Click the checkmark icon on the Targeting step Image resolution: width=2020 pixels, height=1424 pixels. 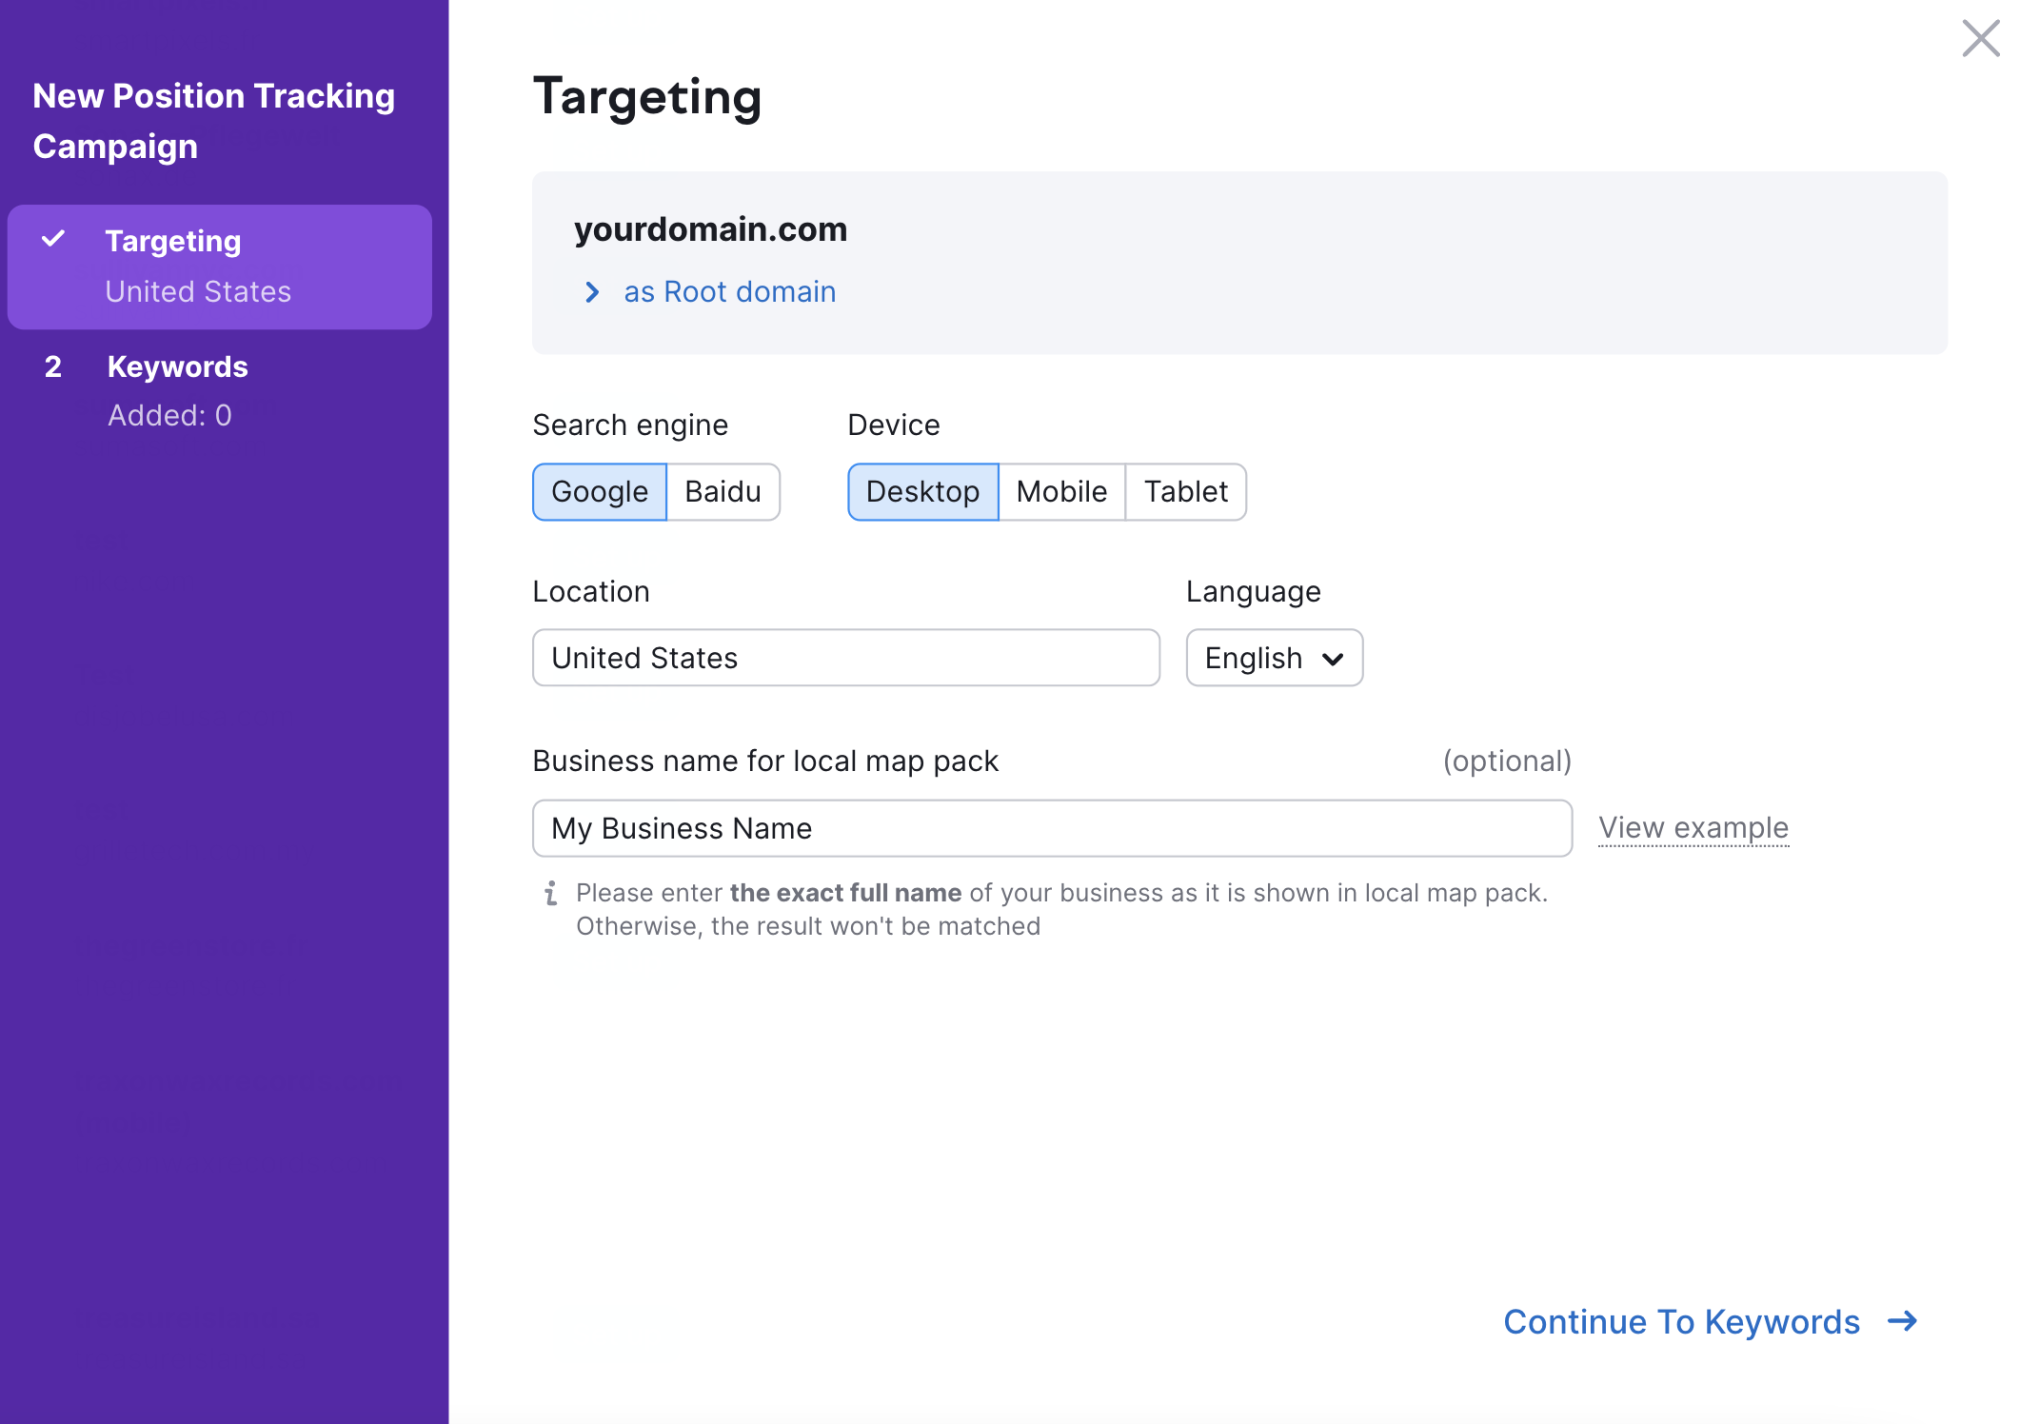(x=54, y=239)
